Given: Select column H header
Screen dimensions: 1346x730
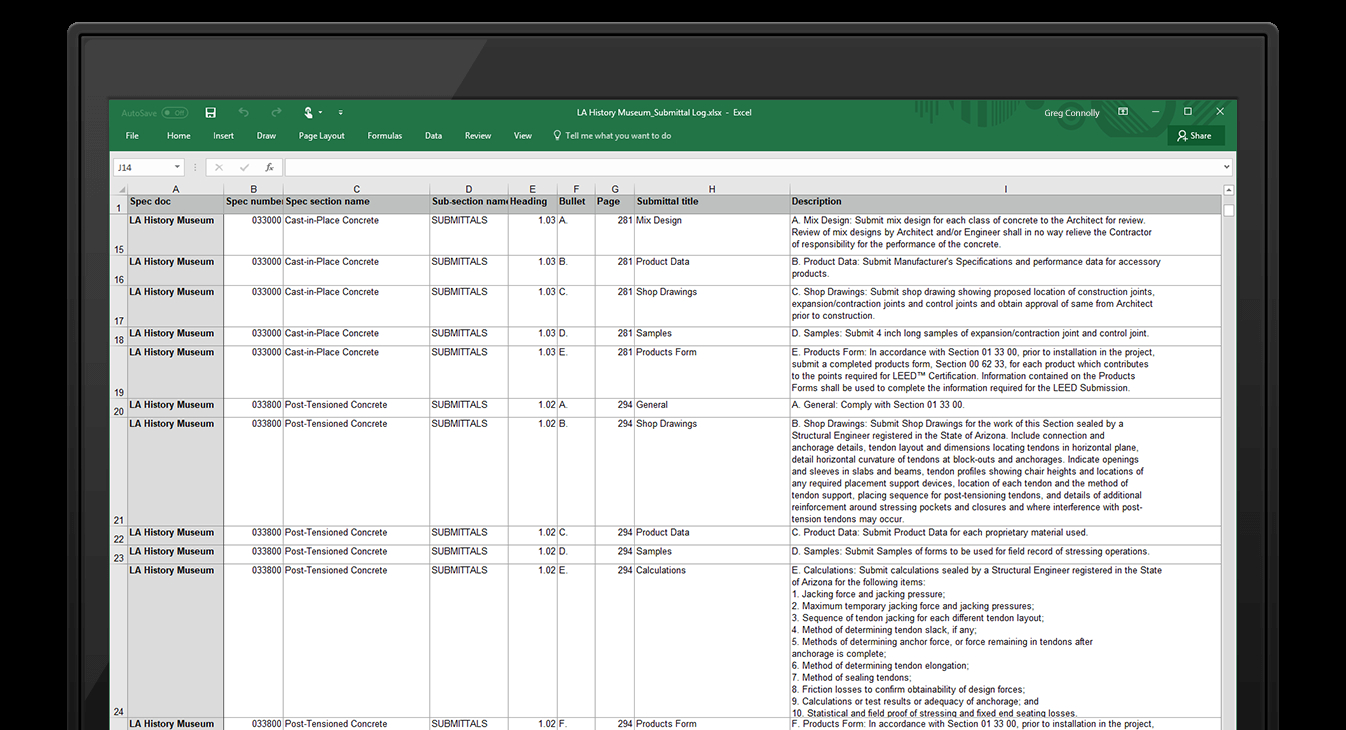Looking at the screenshot, I should pyautogui.click(x=712, y=189).
